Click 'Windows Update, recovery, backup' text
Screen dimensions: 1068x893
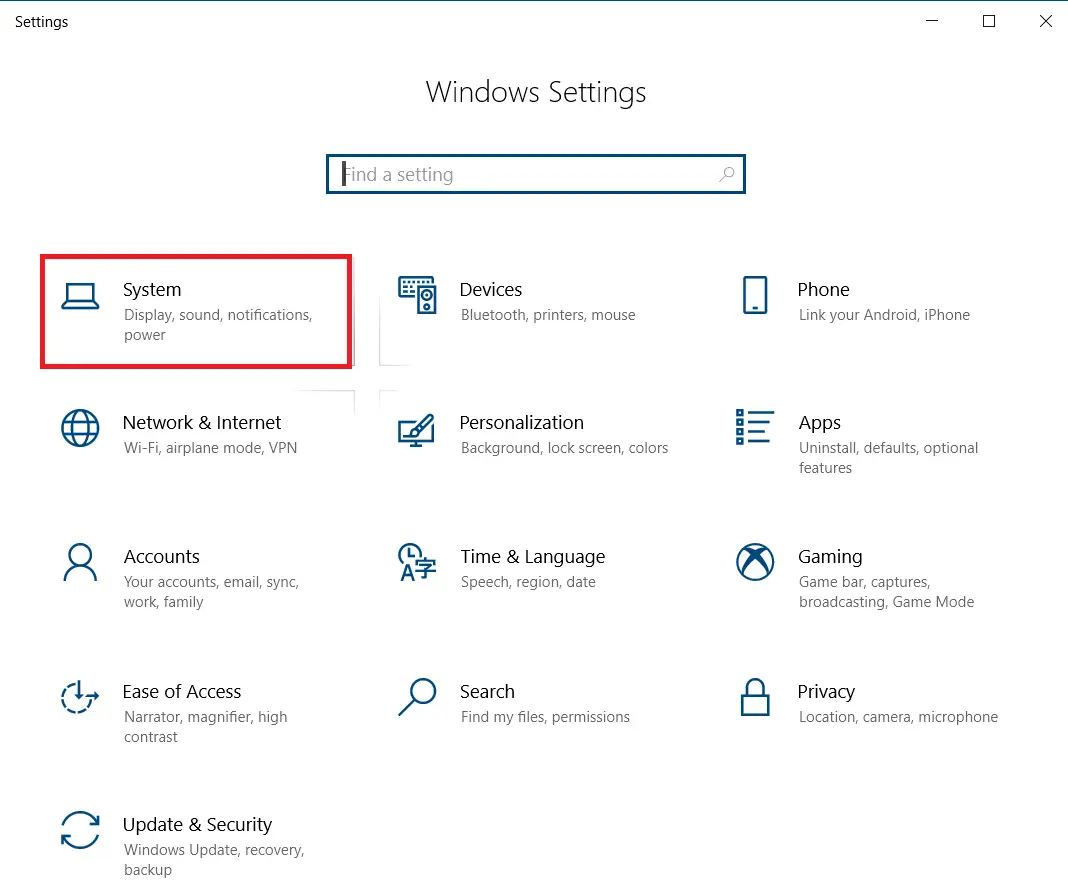click(x=214, y=860)
